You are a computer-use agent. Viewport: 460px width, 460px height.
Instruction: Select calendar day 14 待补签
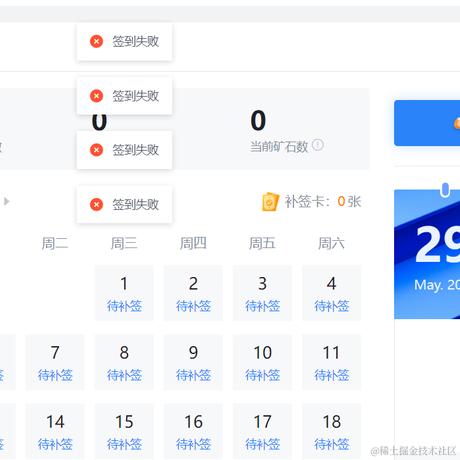(55, 431)
